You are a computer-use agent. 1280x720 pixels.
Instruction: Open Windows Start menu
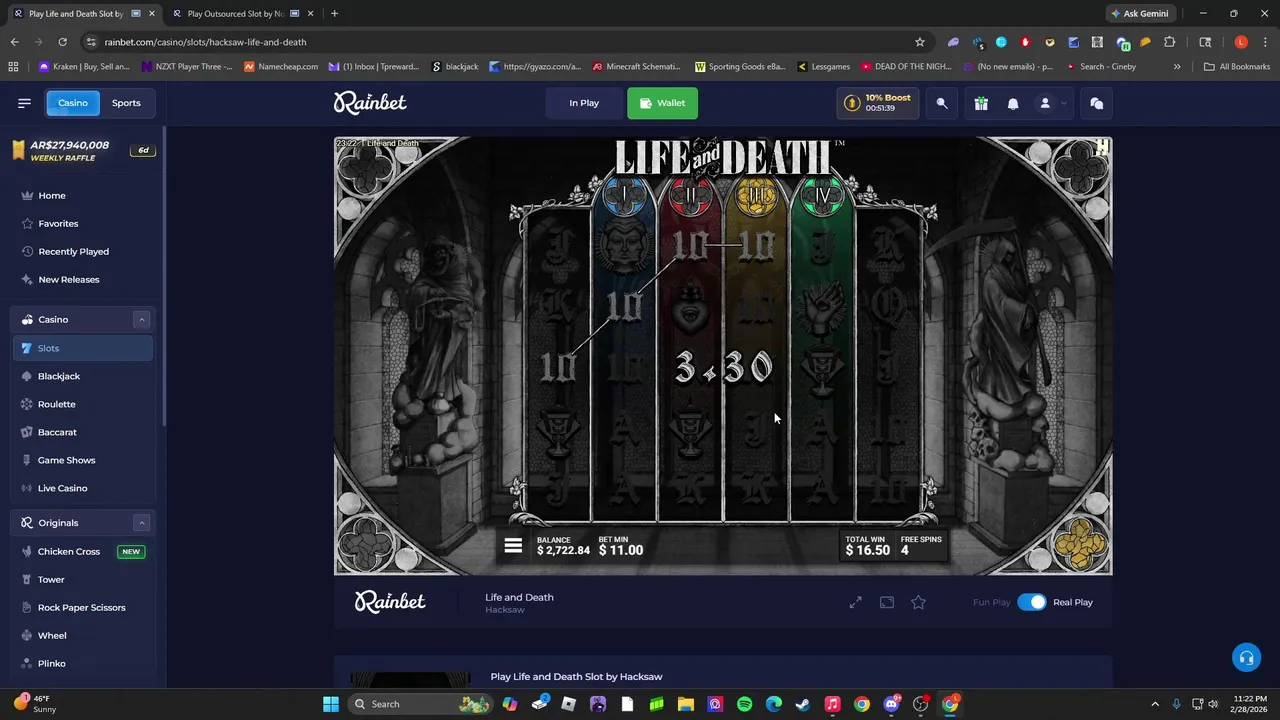click(x=331, y=704)
